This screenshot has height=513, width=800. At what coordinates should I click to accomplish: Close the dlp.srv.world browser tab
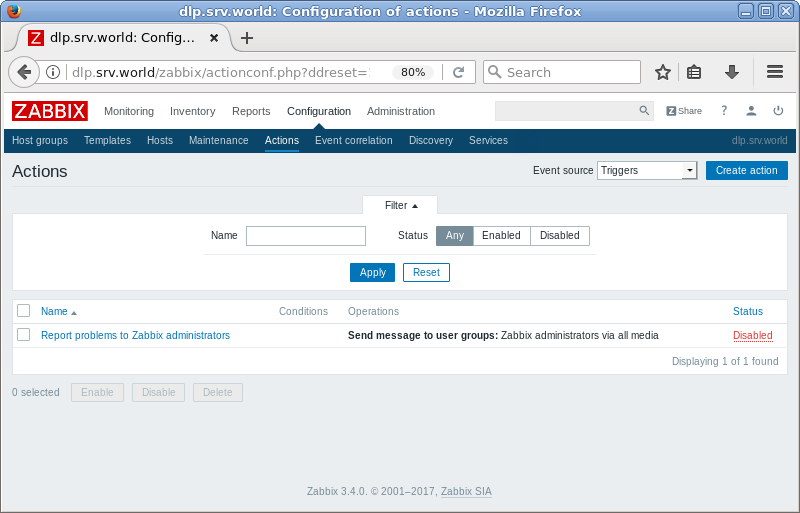pyautogui.click(x=214, y=38)
